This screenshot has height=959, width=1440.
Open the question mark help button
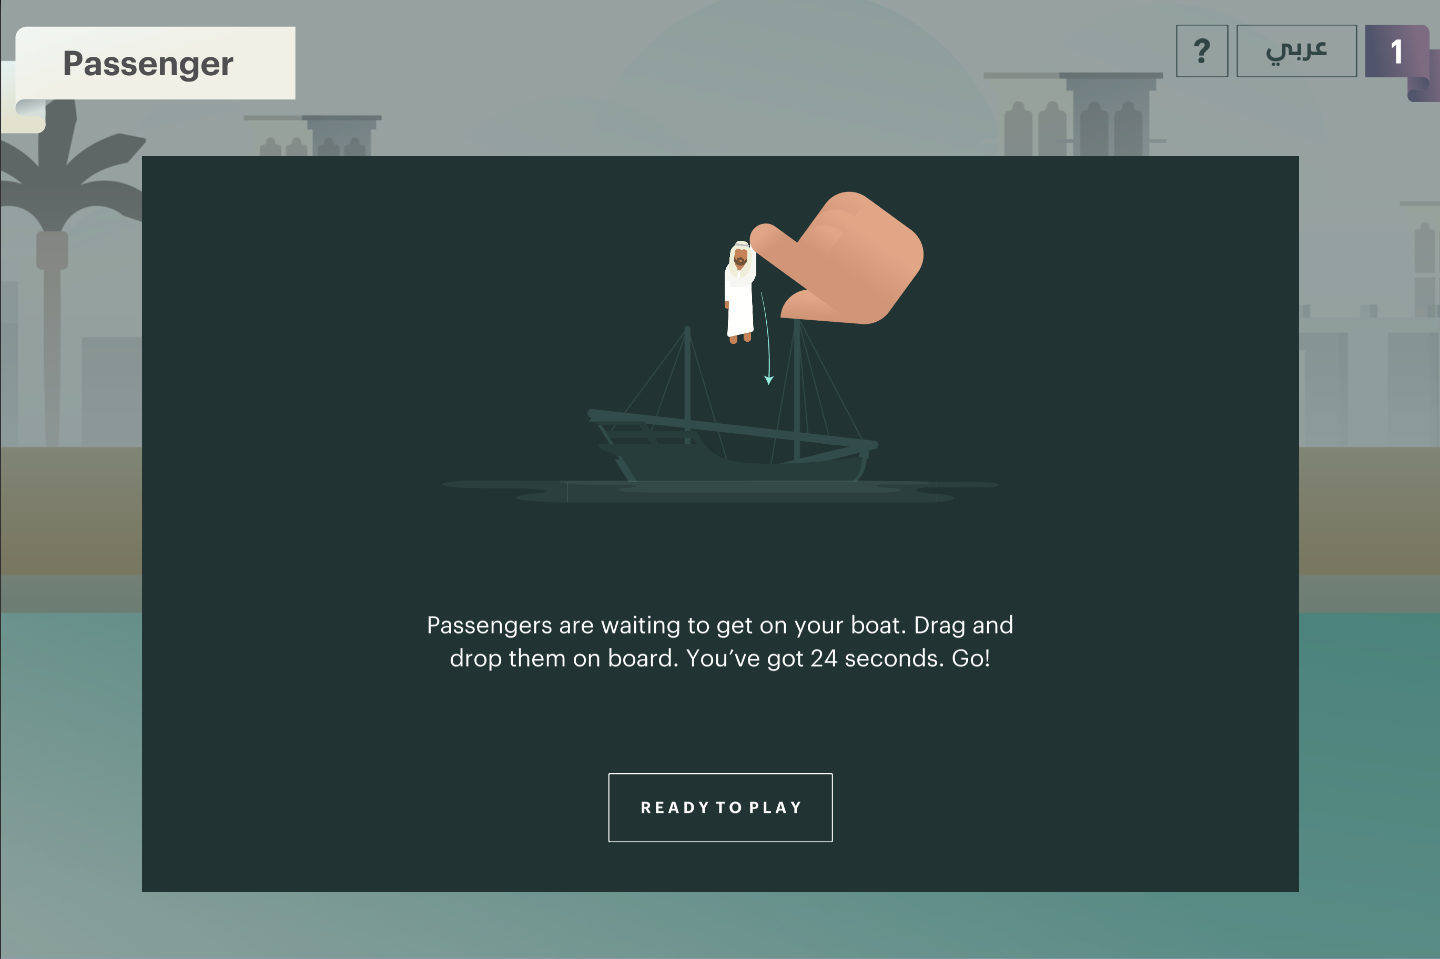(1202, 51)
